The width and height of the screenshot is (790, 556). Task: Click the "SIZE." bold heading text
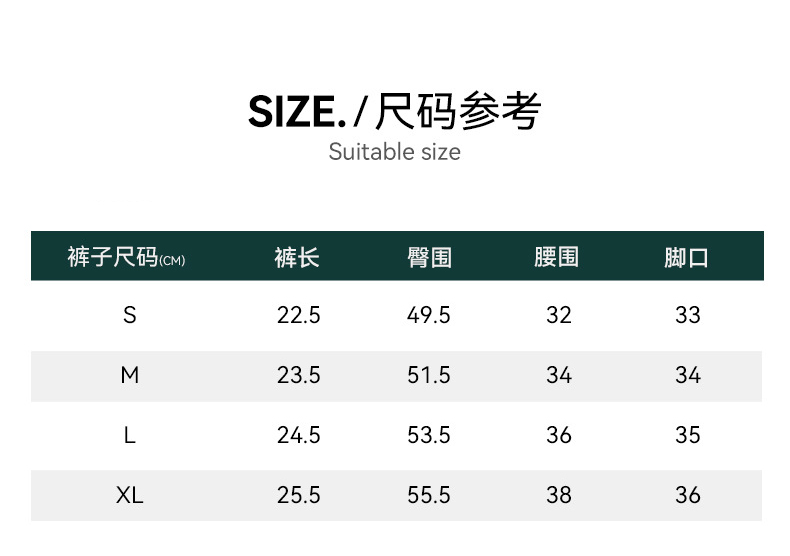pos(297,112)
